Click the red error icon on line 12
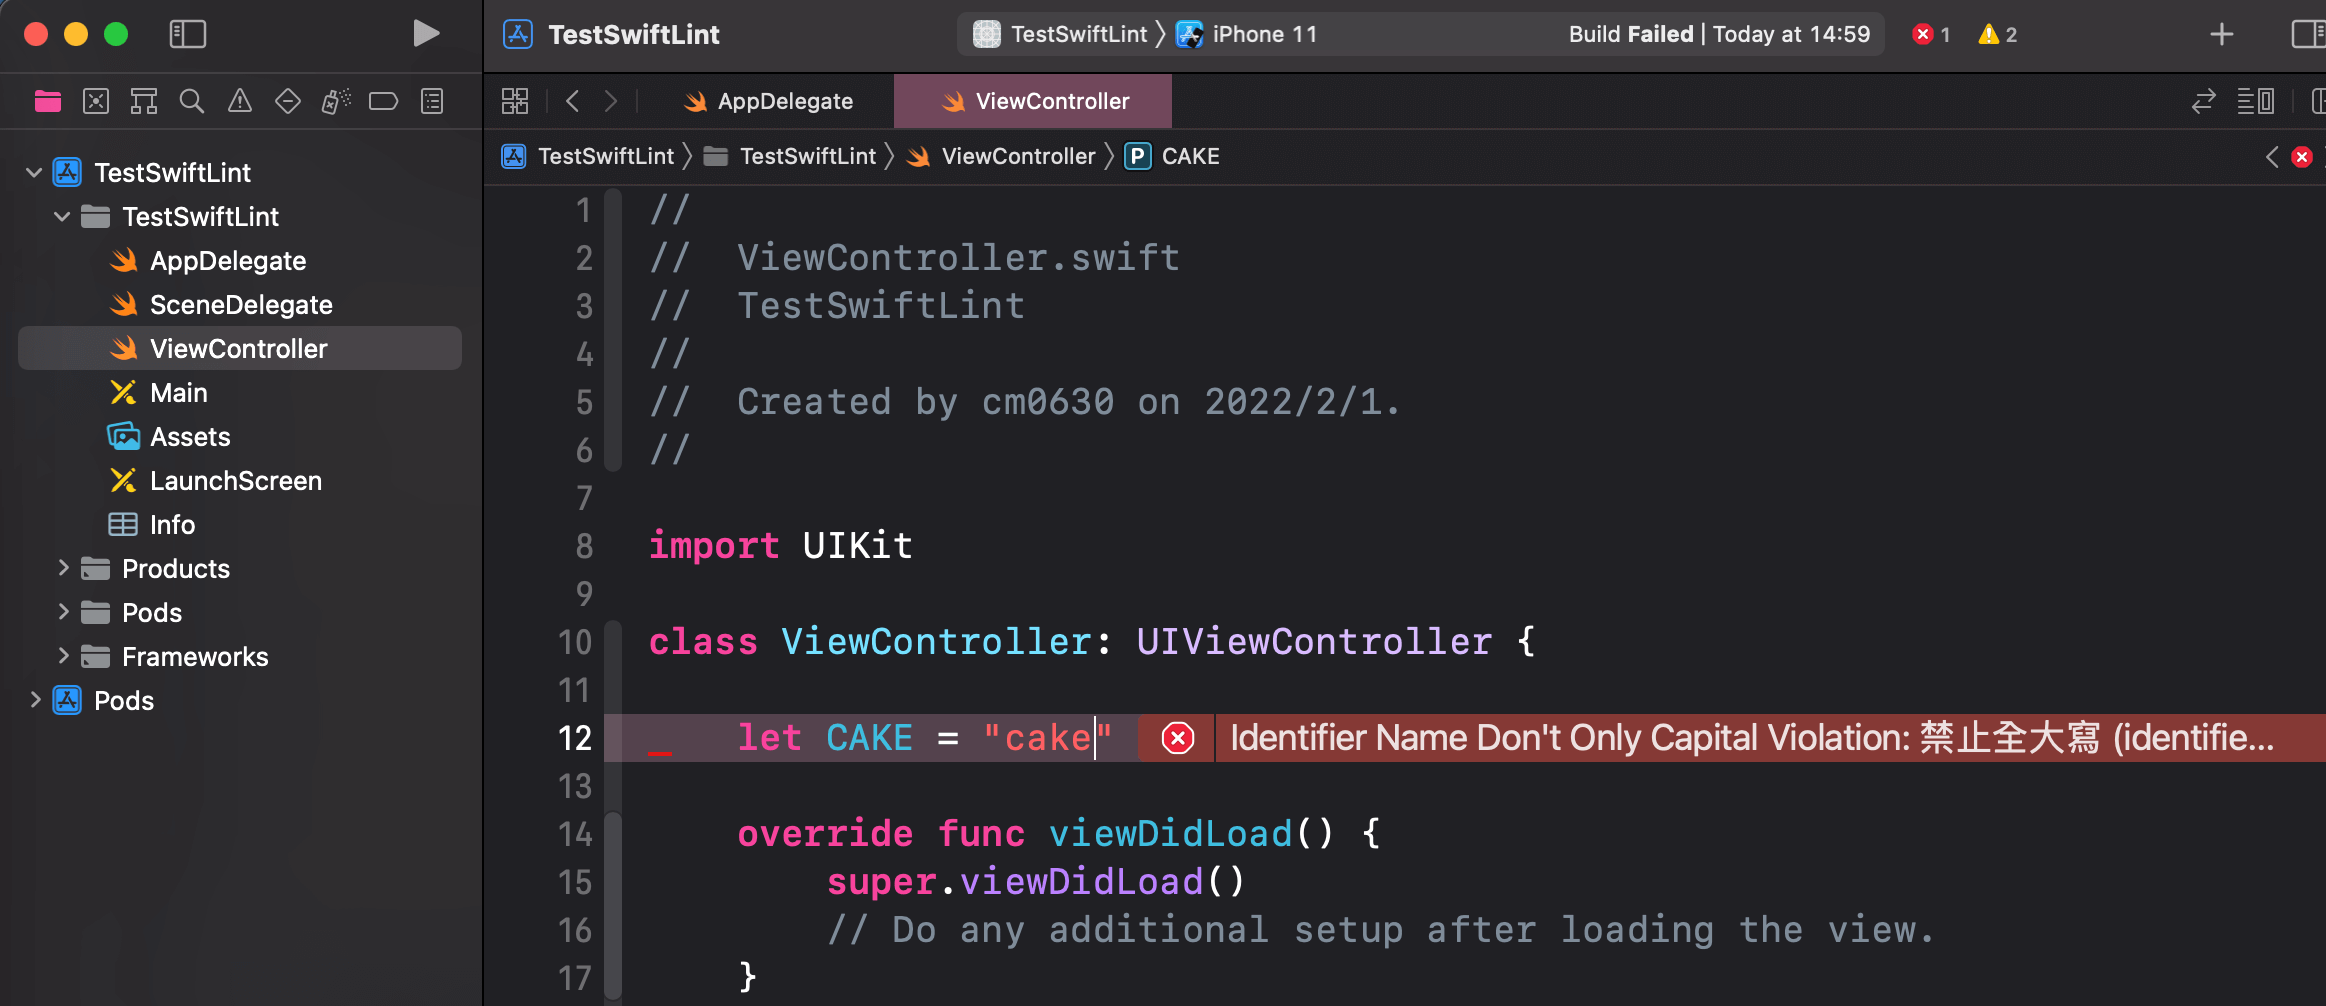The height and width of the screenshot is (1006, 2326). (1177, 738)
